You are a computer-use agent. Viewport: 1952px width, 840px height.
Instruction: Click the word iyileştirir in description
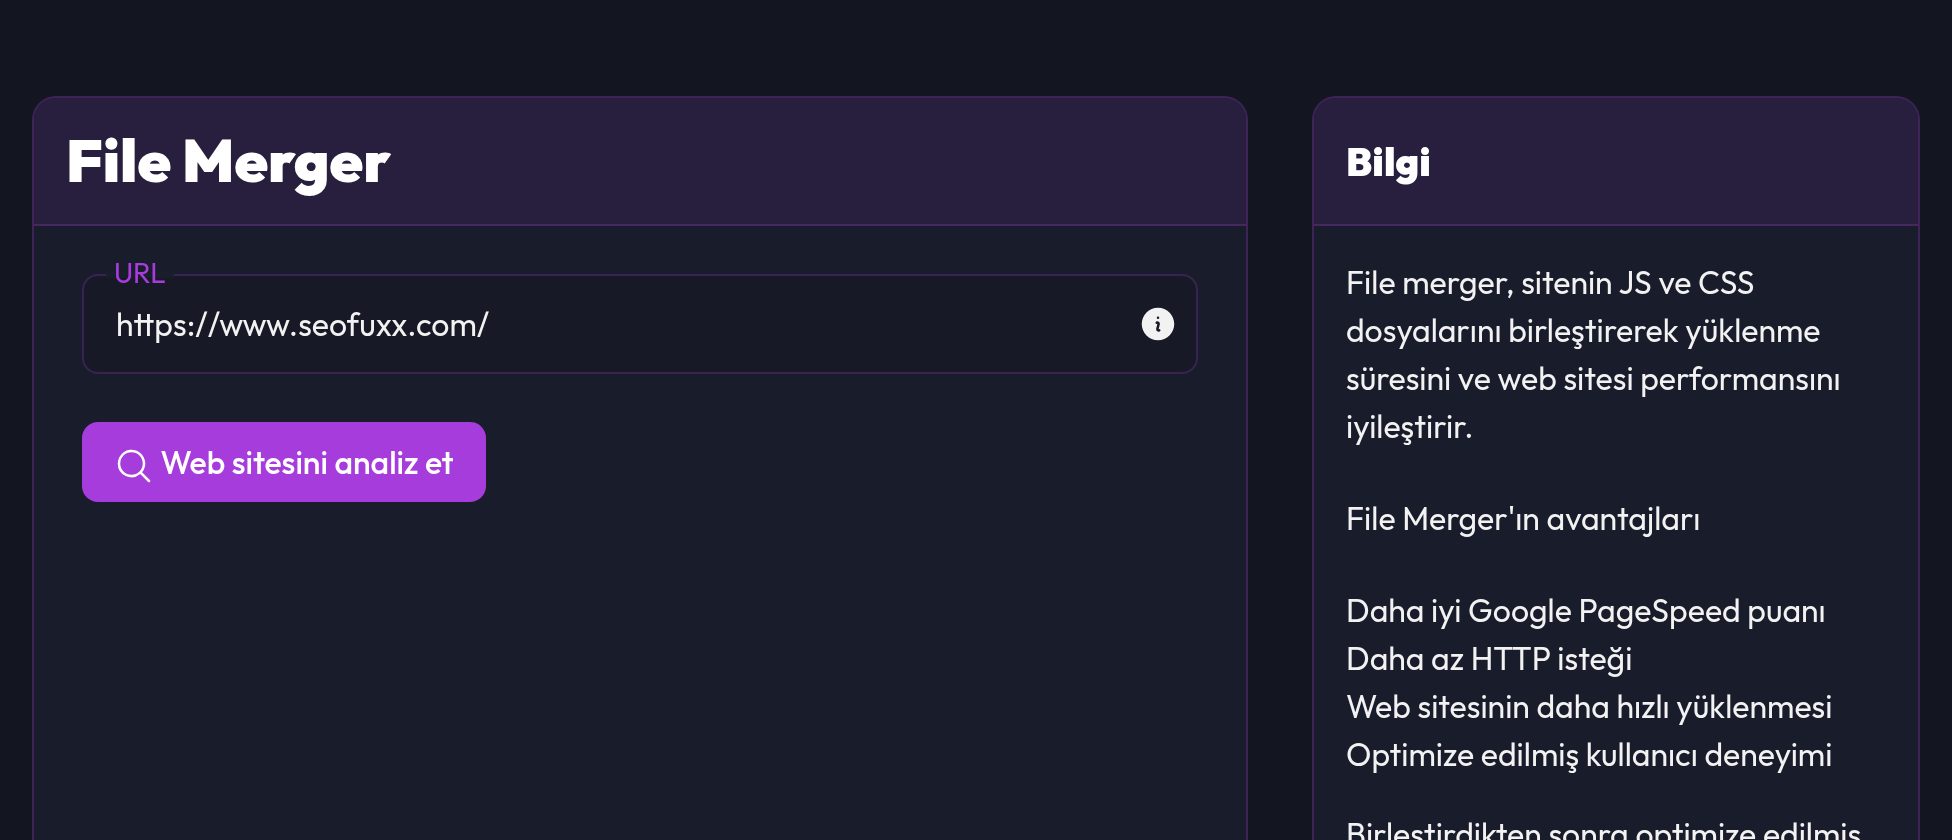click(1409, 427)
